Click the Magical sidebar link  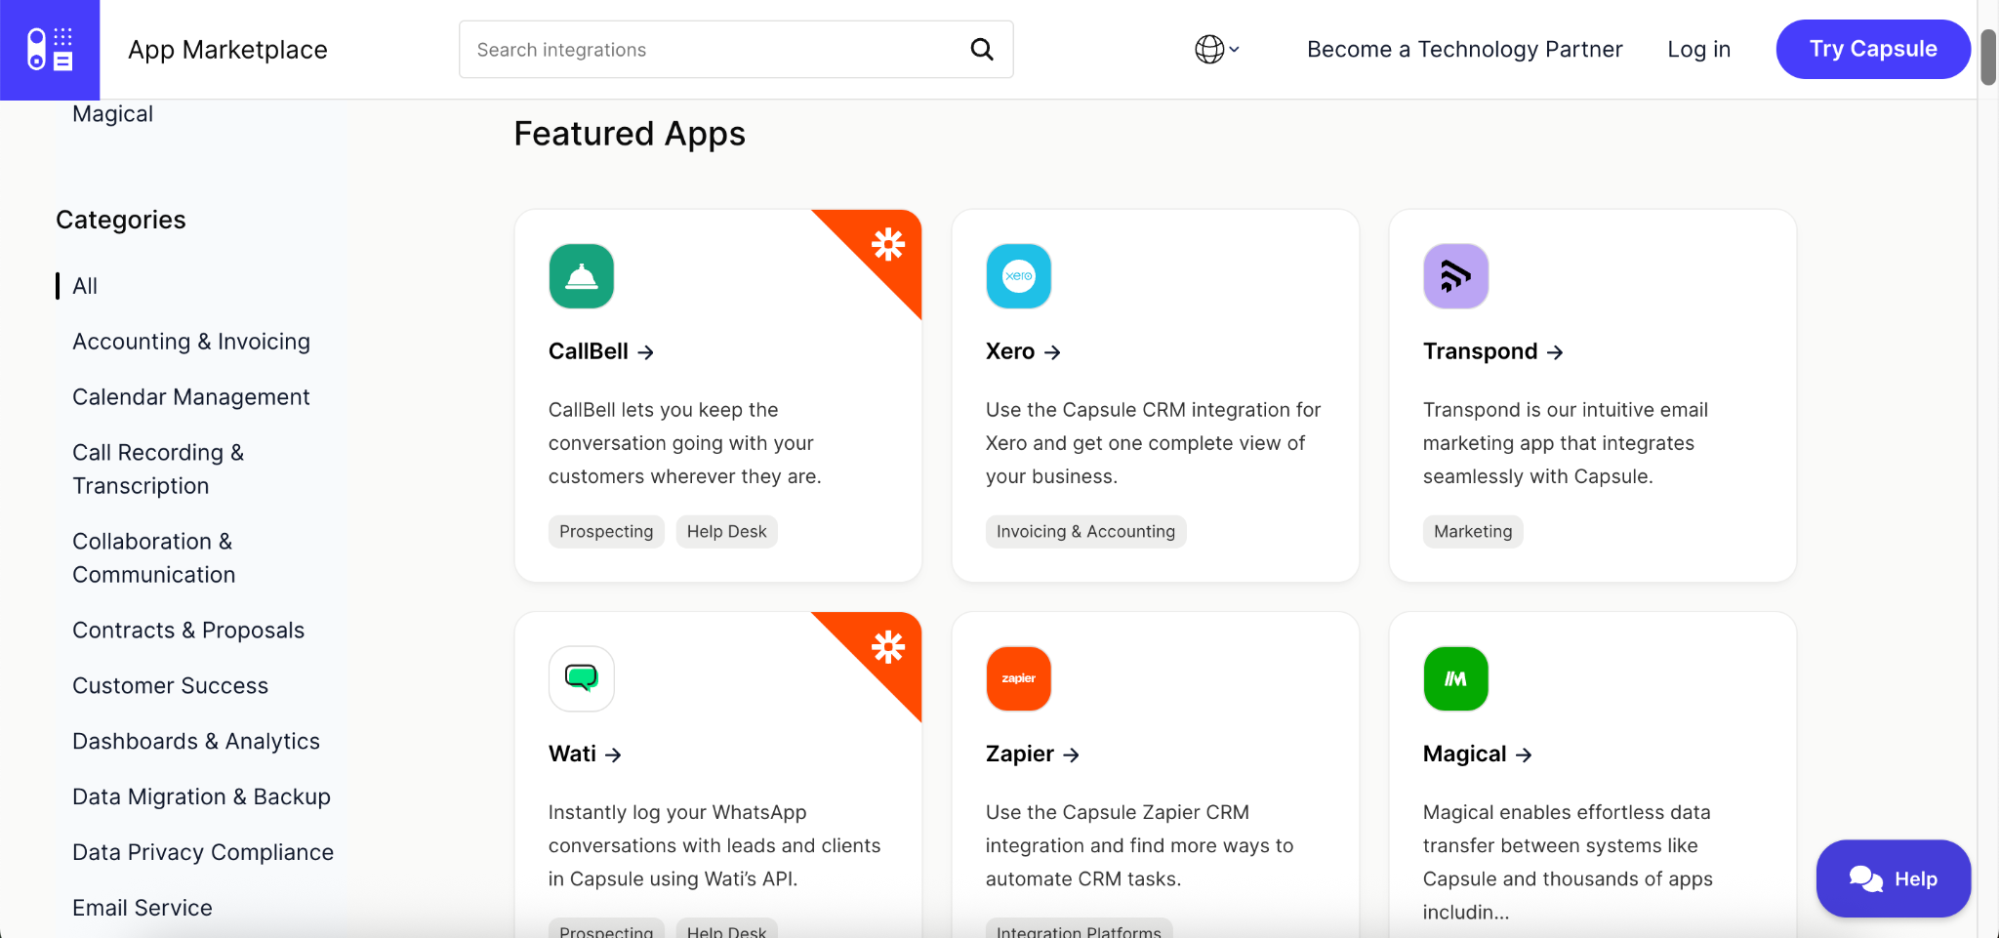(113, 114)
